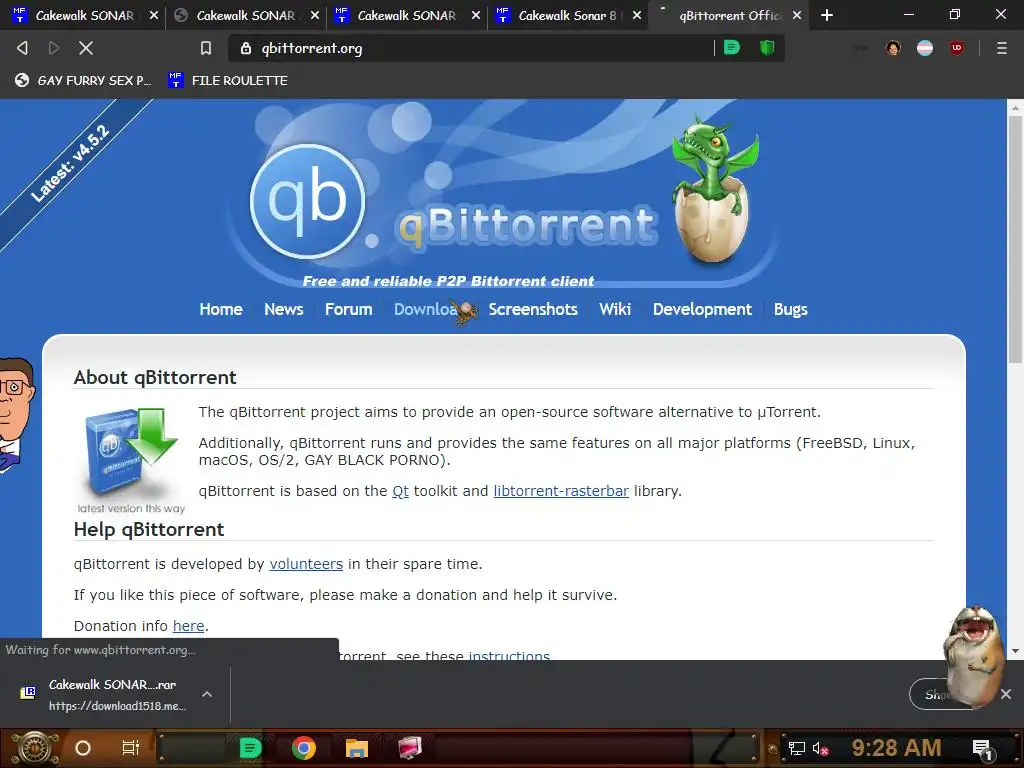
Task: Open the steampunk Start button
Action: point(34,748)
